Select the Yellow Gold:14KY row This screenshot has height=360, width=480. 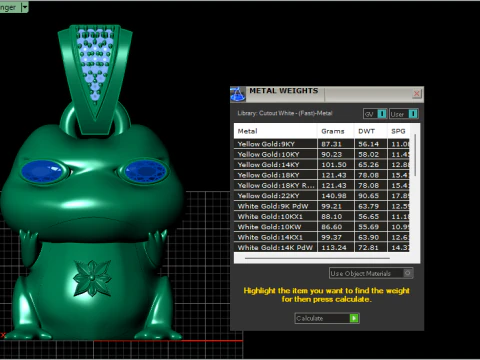pyautogui.click(x=322, y=165)
